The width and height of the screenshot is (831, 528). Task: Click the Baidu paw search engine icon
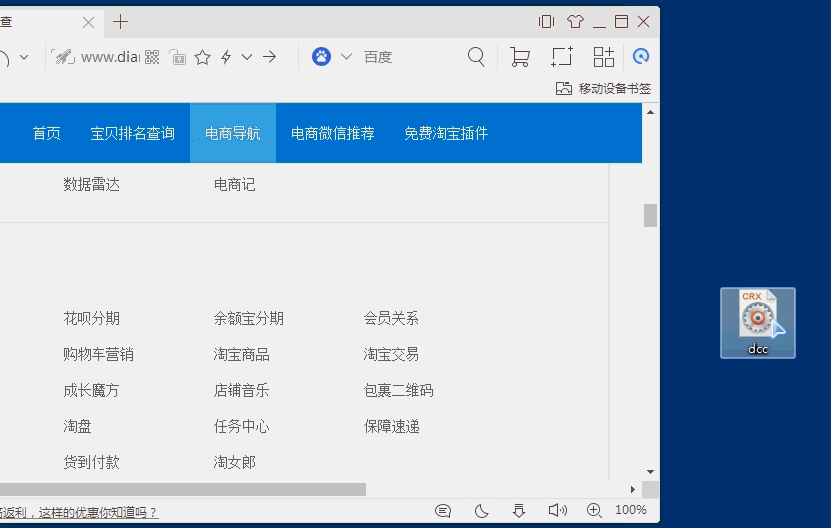[321, 56]
